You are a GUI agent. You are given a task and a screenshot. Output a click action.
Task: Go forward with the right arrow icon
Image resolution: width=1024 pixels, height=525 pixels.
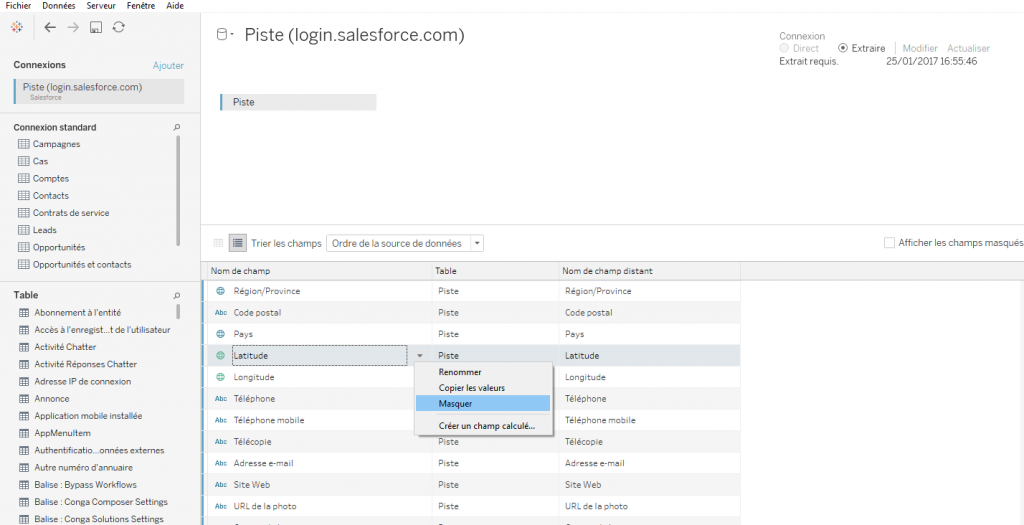73,27
